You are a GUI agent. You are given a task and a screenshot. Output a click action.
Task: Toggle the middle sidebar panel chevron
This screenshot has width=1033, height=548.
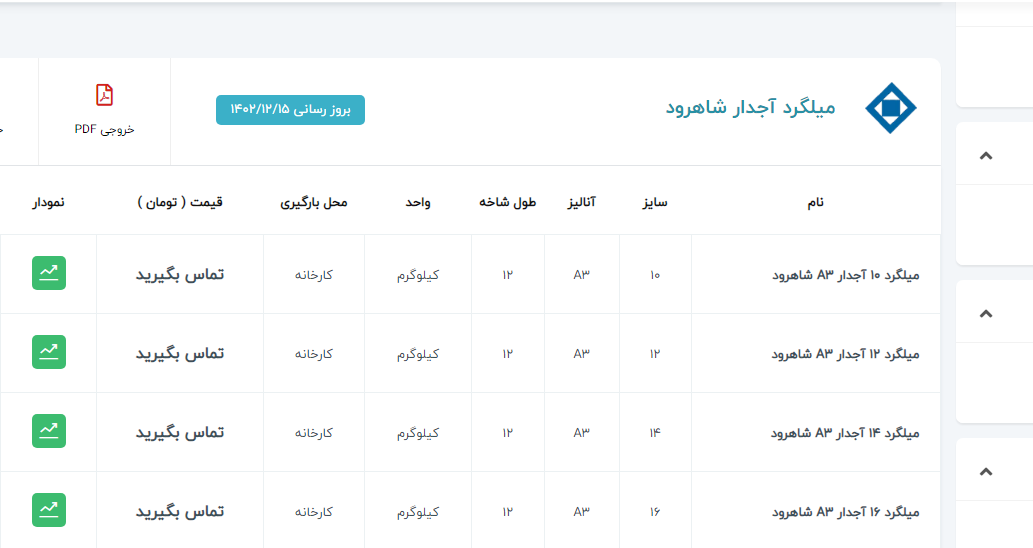(x=986, y=313)
